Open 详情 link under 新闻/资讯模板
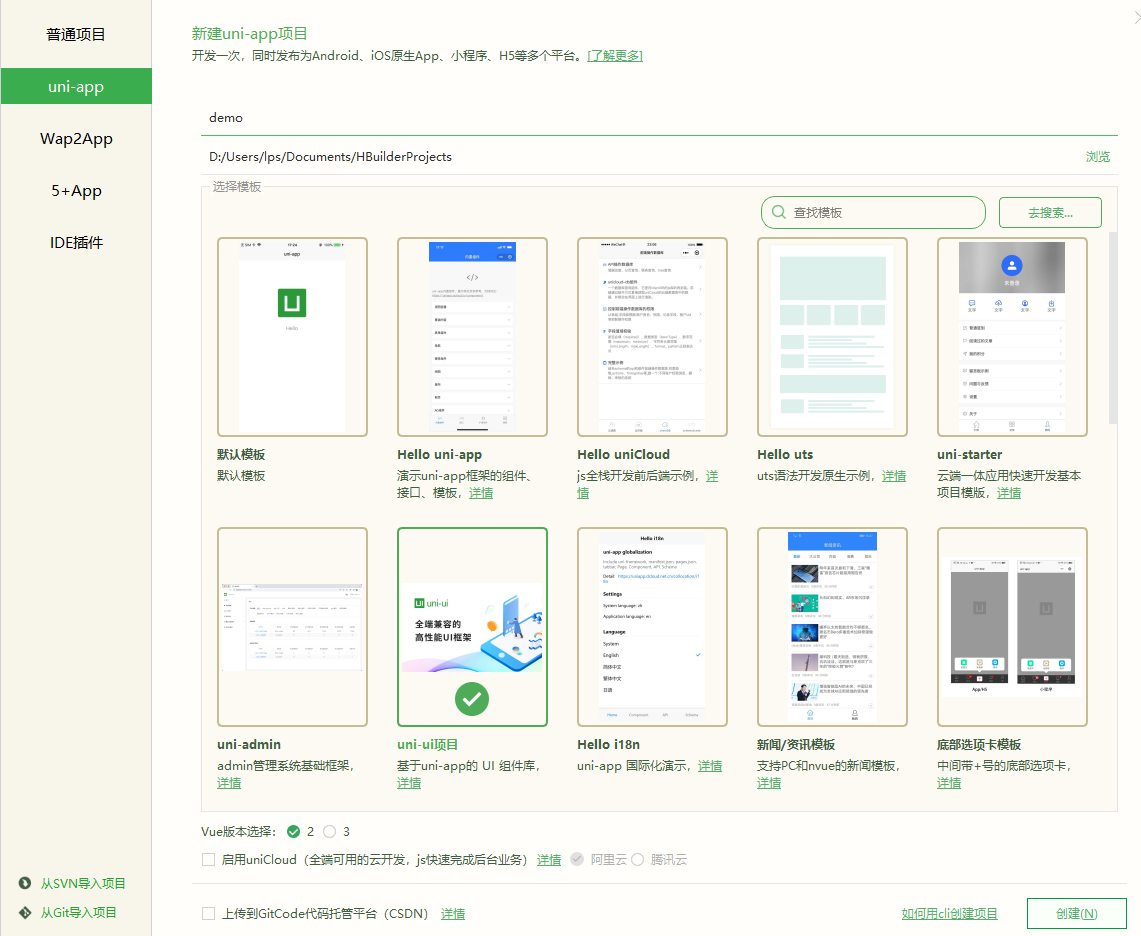The height and width of the screenshot is (936, 1141). (768, 782)
